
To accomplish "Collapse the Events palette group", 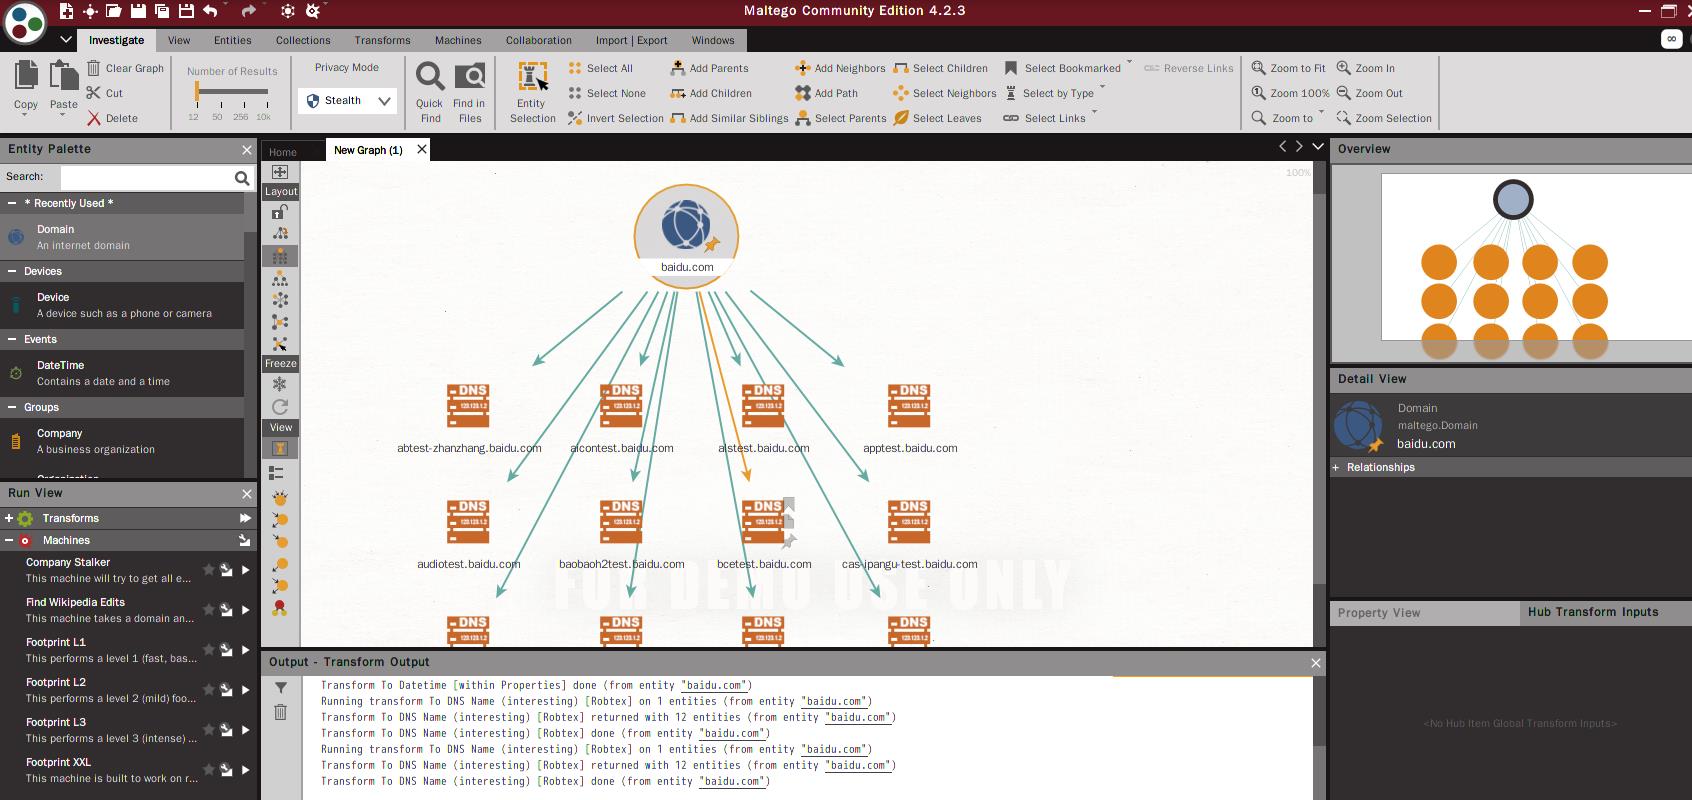I will tap(12, 339).
